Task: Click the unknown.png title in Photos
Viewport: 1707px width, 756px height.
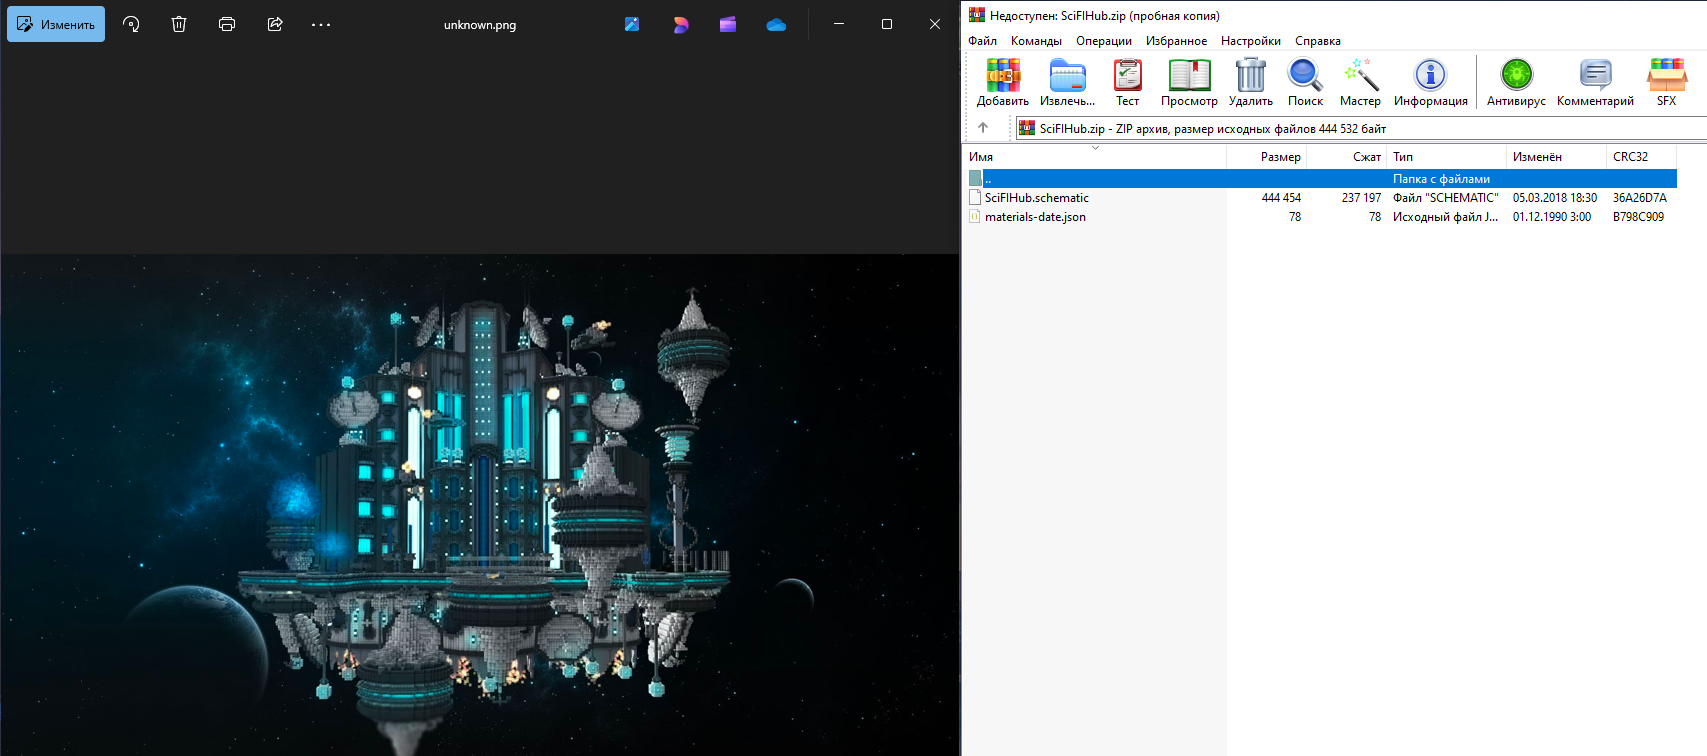Action: (480, 25)
